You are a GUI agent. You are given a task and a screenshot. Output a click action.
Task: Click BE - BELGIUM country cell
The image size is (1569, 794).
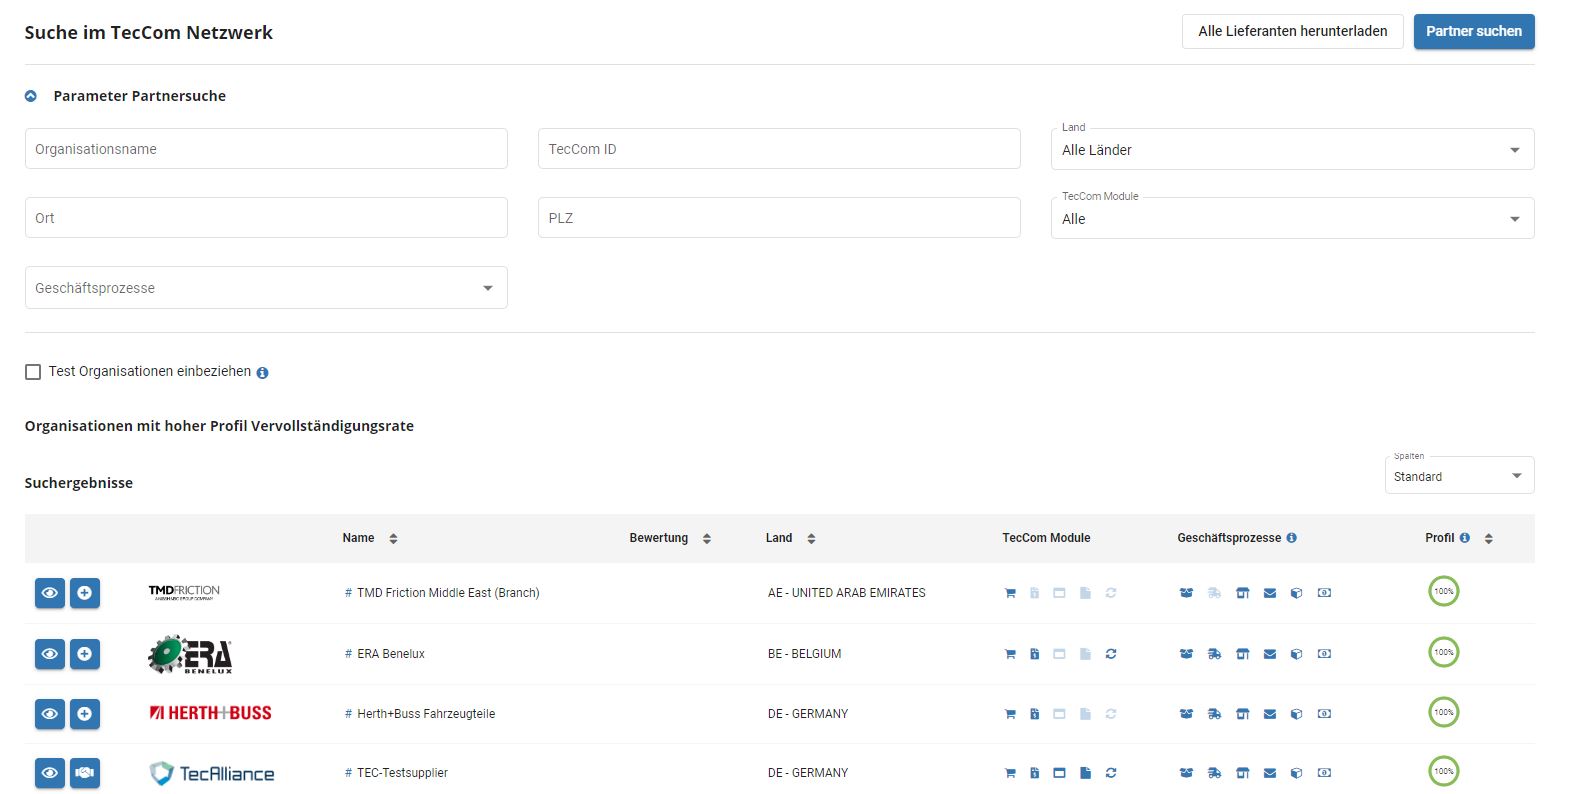[x=804, y=654]
